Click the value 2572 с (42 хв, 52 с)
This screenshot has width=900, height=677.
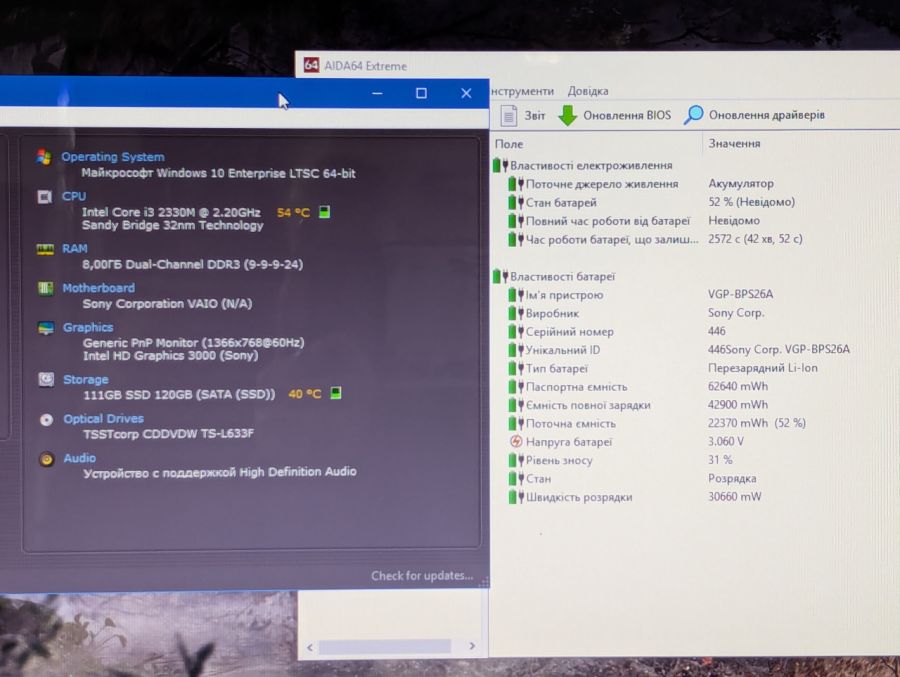coord(755,239)
